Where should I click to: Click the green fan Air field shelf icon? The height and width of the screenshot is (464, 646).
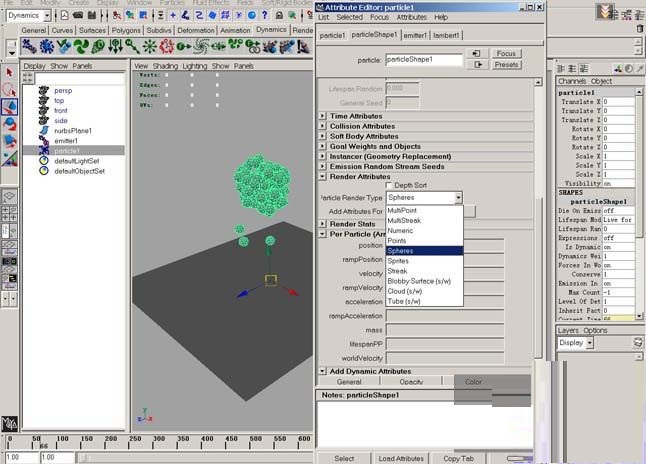point(81,46)
